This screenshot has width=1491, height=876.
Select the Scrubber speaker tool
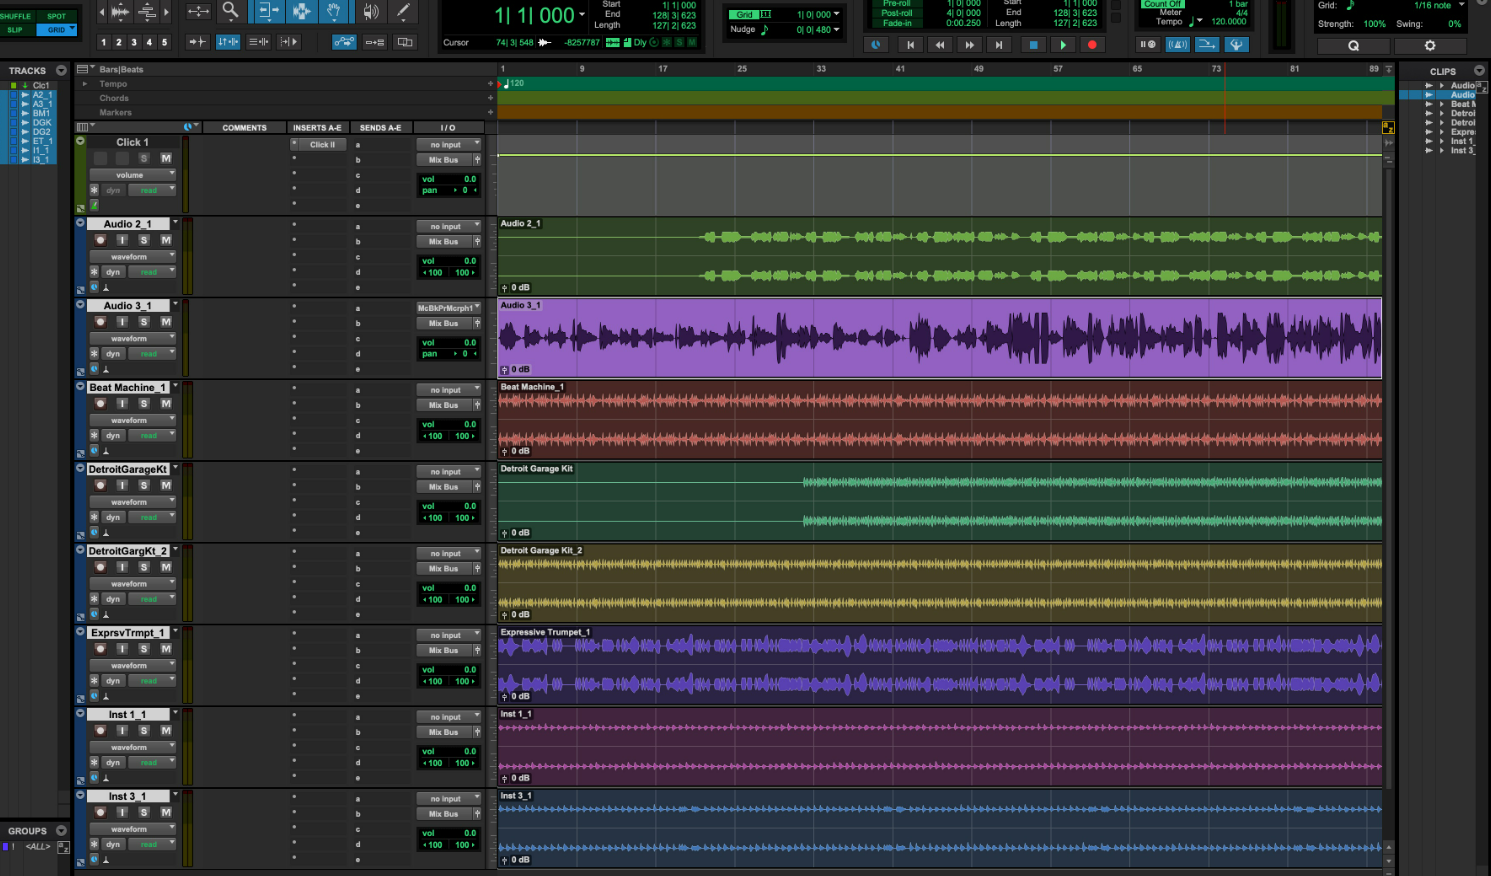point(370,11)
